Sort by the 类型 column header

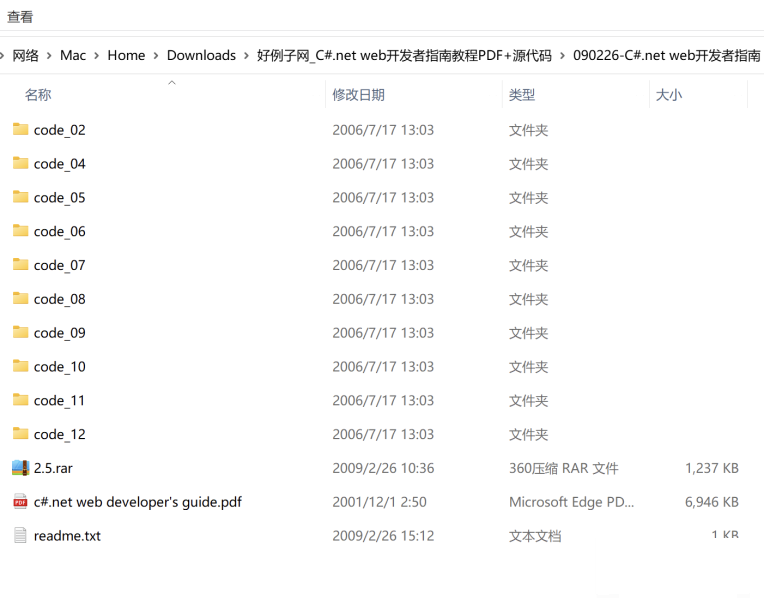pyautogui.click(x=522, y=95)
